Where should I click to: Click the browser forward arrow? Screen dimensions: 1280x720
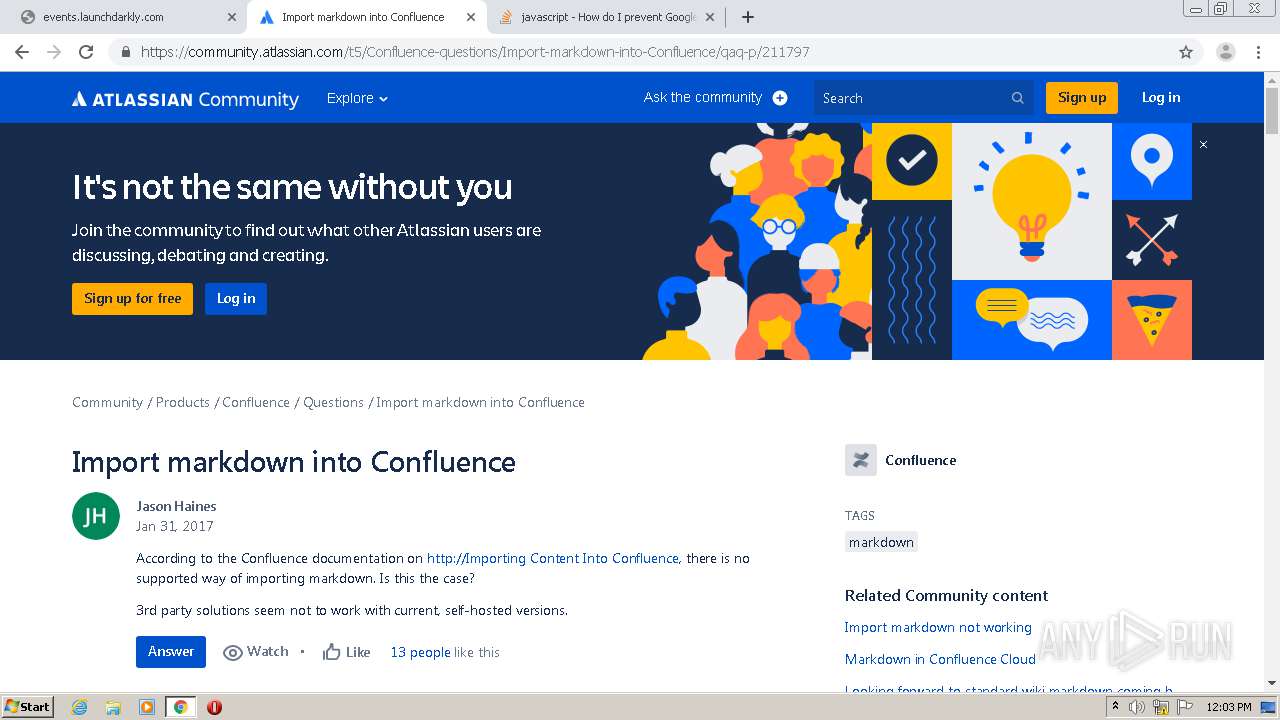[x=54, y=52]
